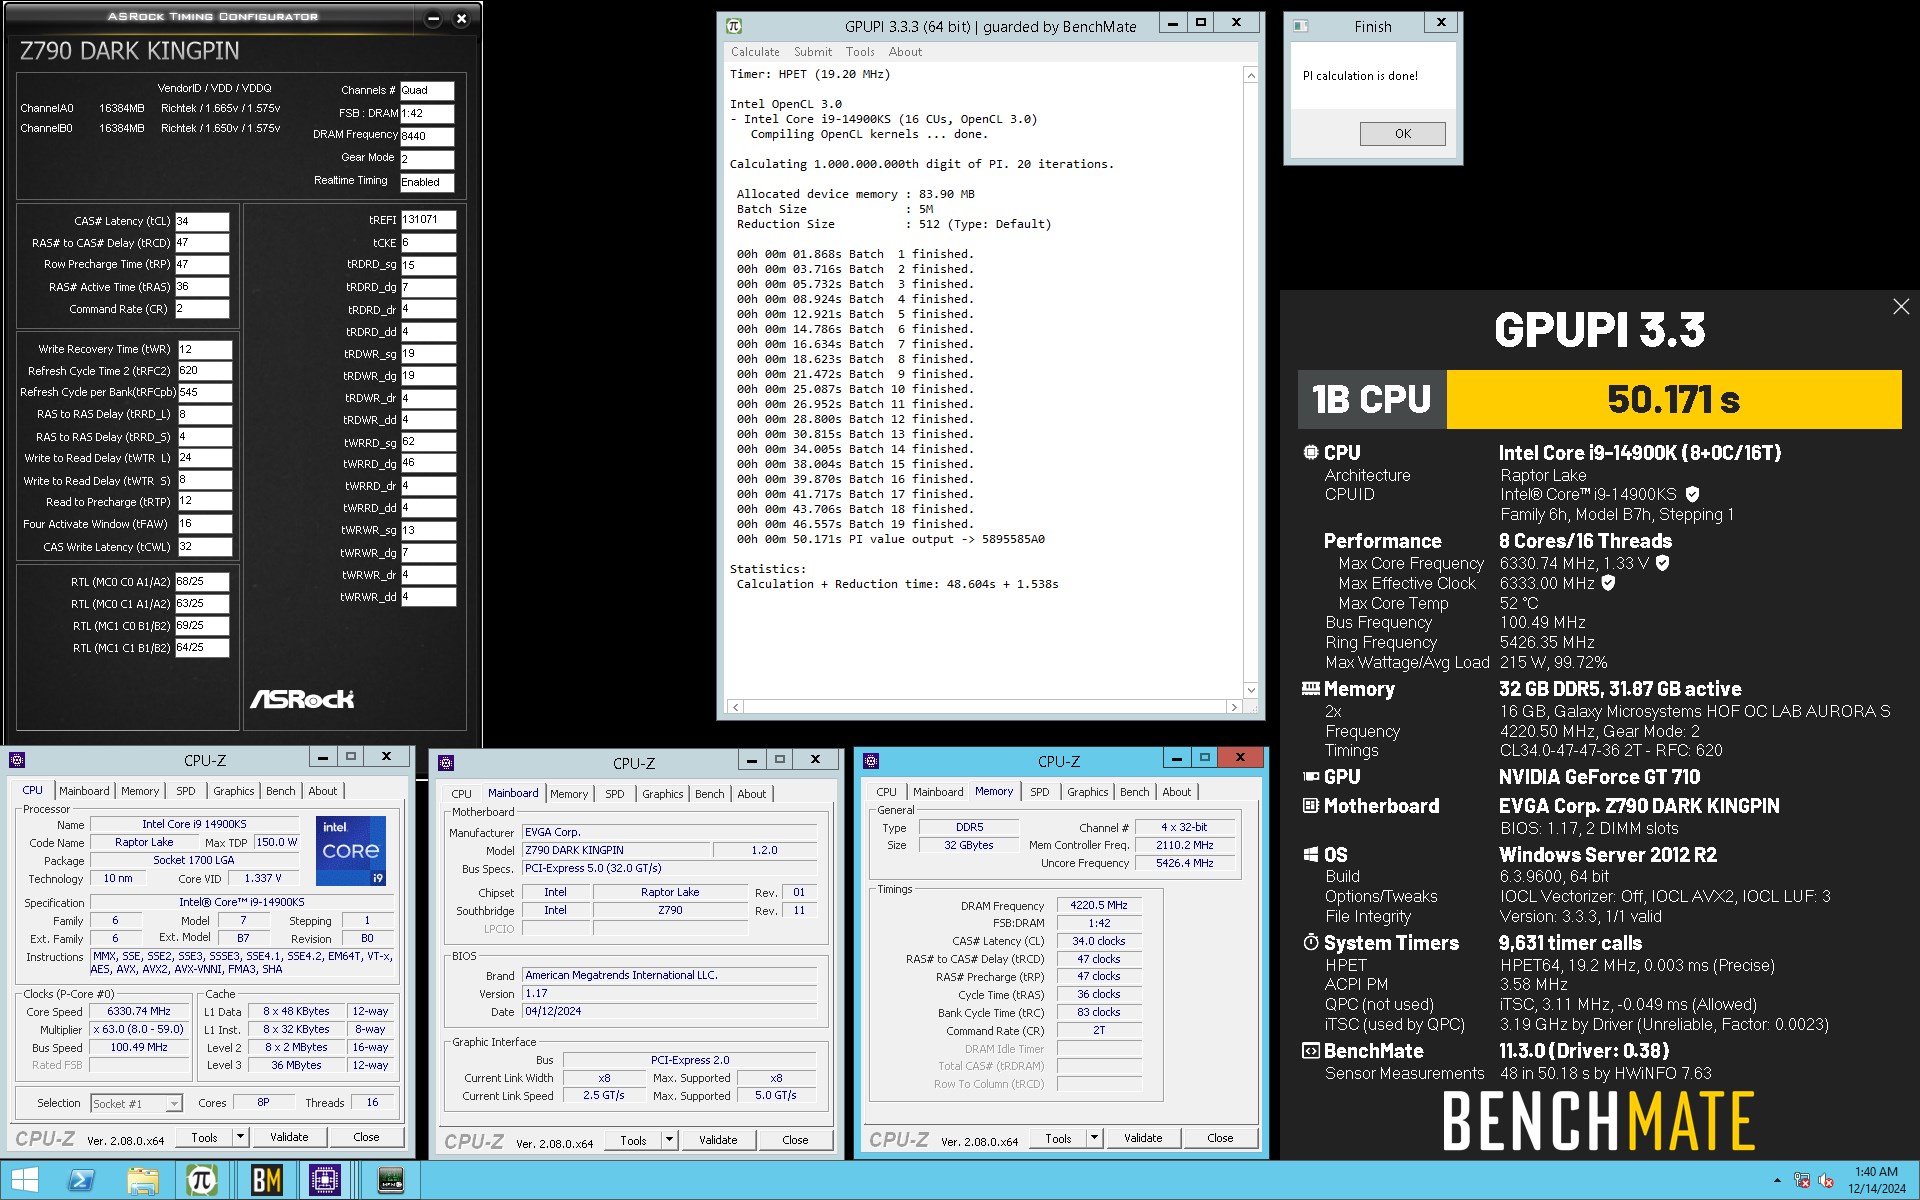Open ASRock Timing Configurator taskbar icon

tap(390, 1180)
